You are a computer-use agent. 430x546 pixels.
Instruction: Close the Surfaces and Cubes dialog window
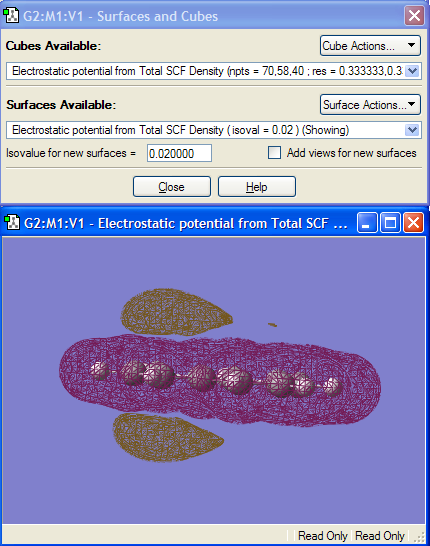tap(414, 16)
